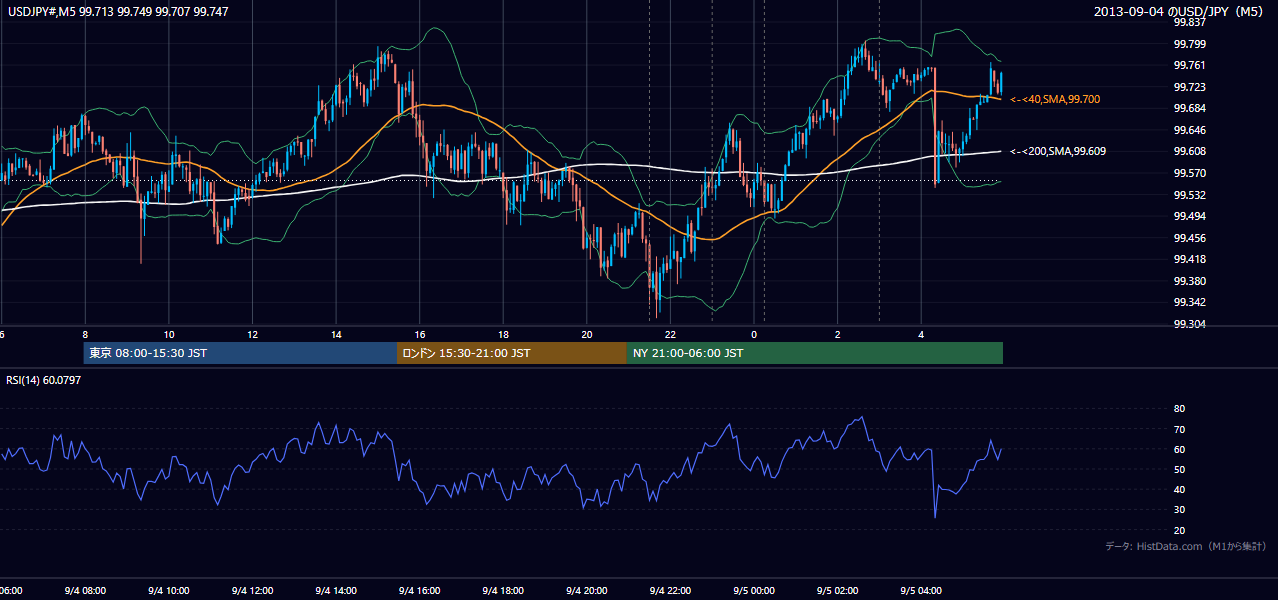Click the 99.380 price axis label

tap(1189, 281)
